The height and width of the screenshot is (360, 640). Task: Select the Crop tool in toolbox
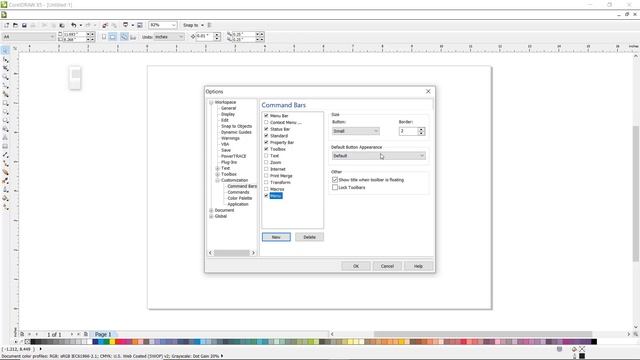coord(5,69)
